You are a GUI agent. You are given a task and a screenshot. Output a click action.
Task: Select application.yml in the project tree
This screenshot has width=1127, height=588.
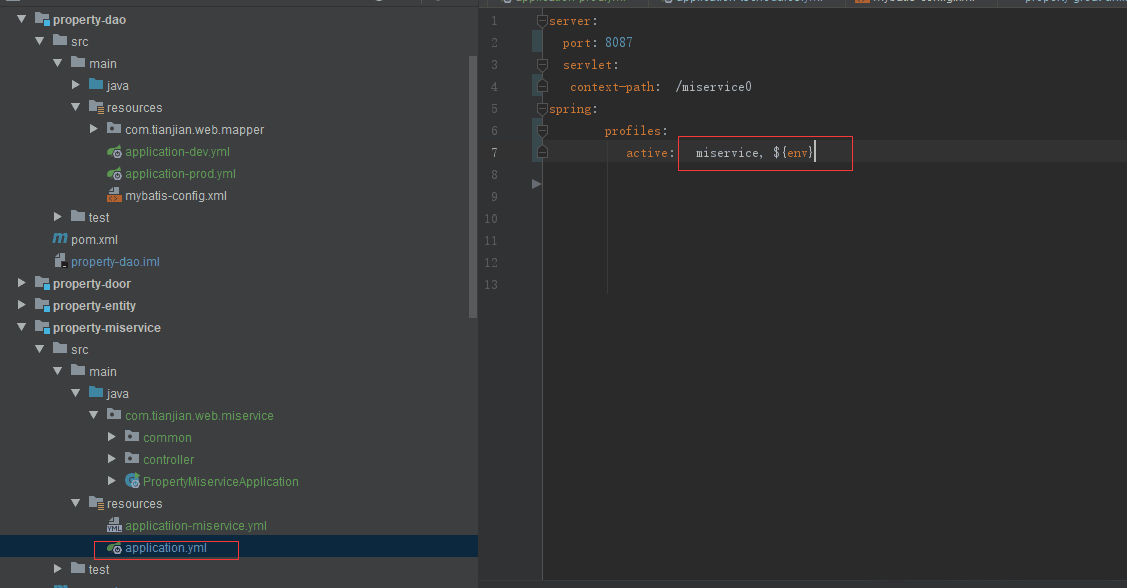tap(167, 548)
